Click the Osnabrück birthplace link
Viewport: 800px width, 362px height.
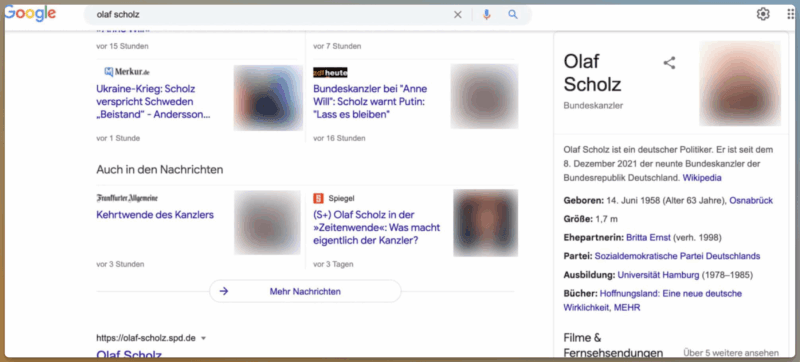[x=751, y=200]
